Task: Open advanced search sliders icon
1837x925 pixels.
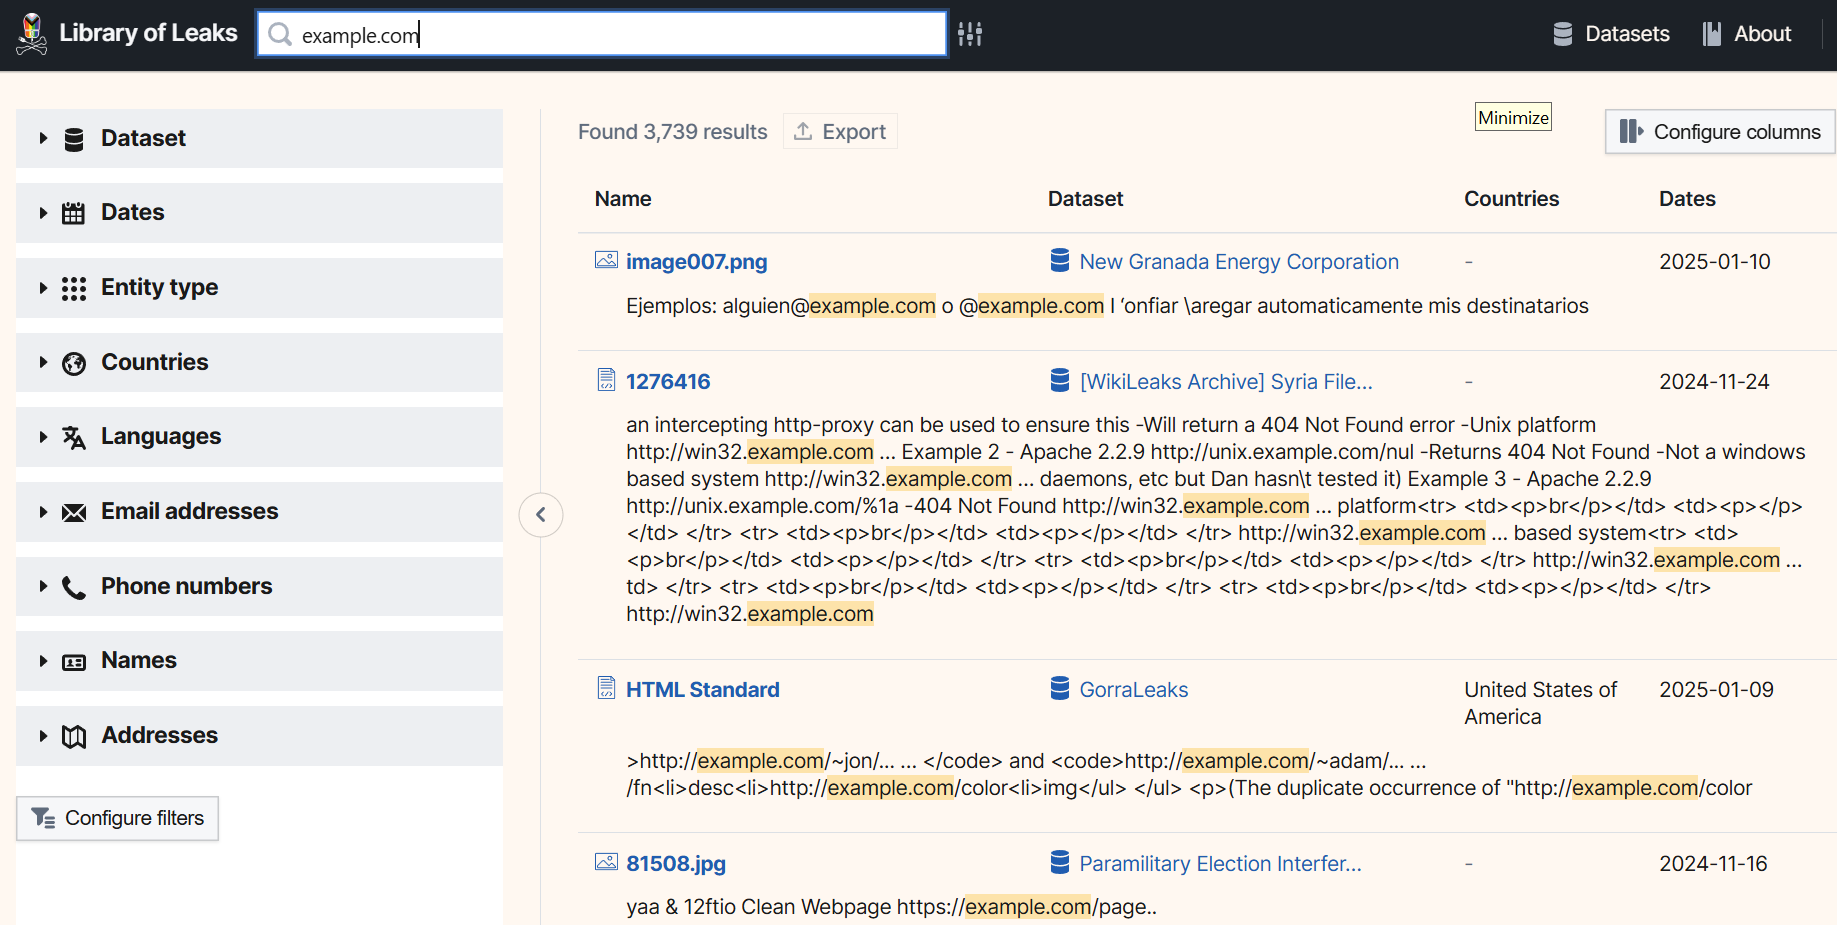Action: pos(970,34)
